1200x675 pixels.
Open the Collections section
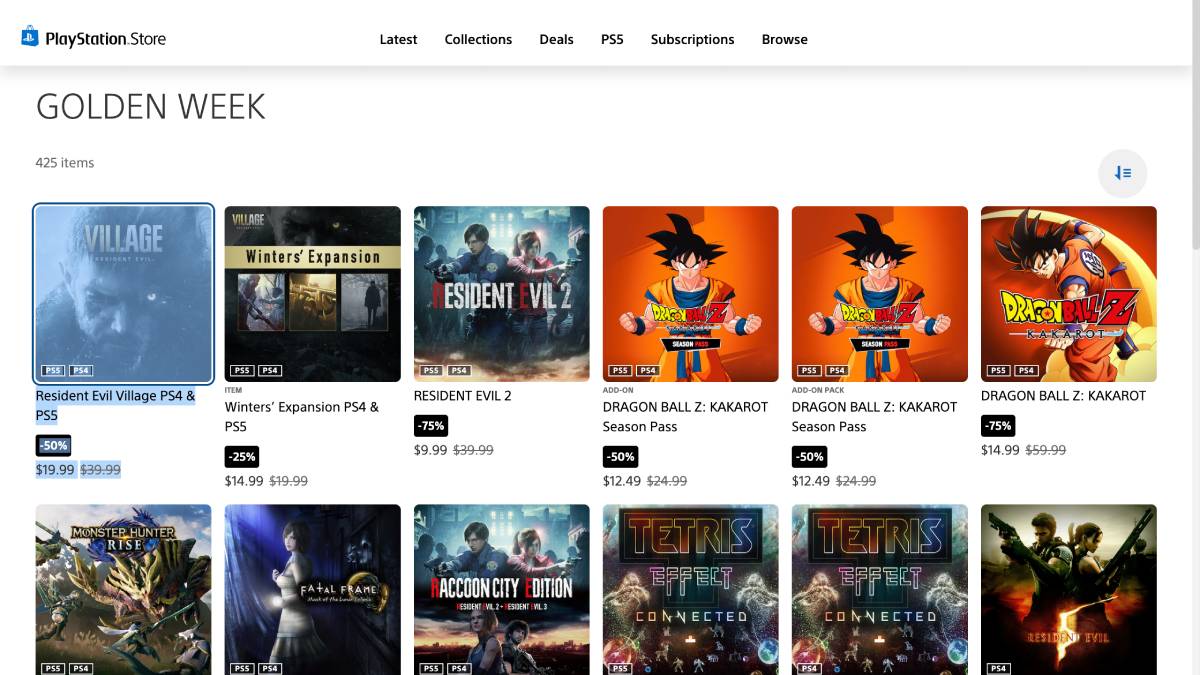click(x=478, y=39)
